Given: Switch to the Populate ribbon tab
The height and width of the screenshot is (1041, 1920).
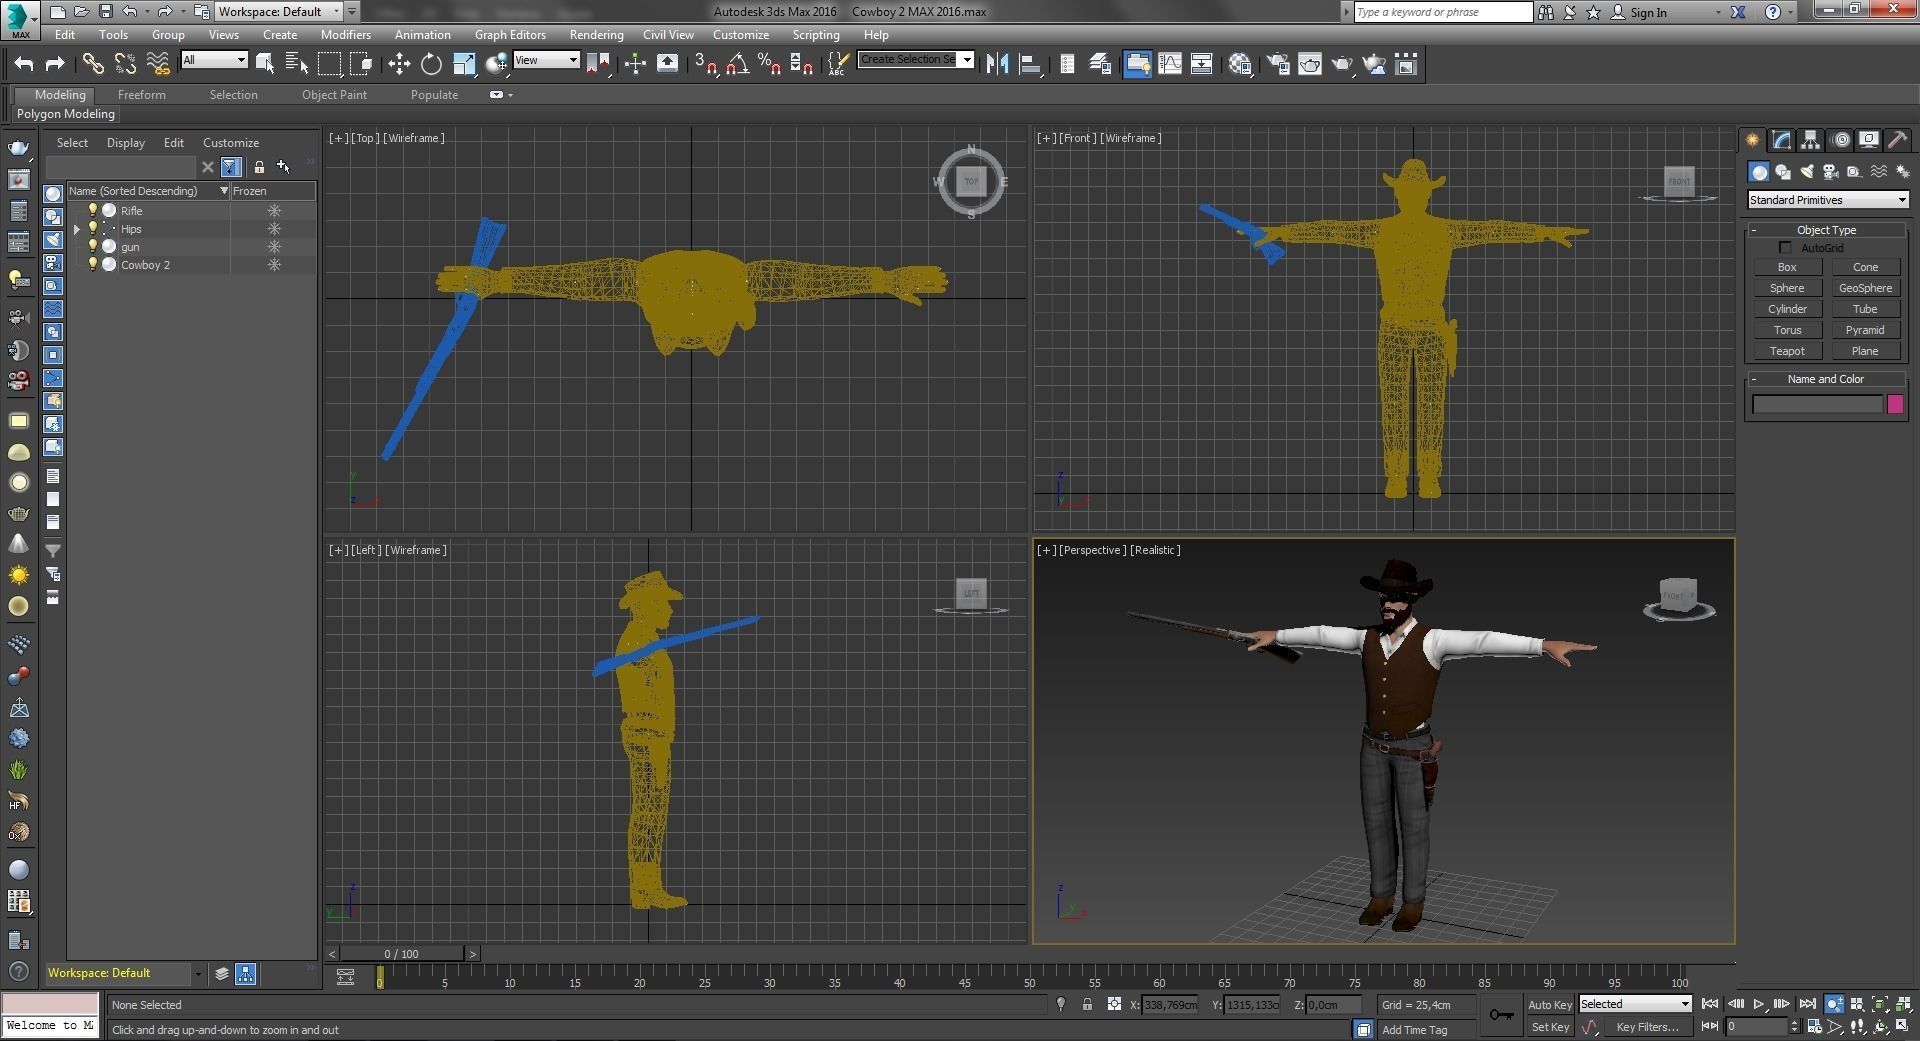Looking at the screenshot, I should 434,95.
